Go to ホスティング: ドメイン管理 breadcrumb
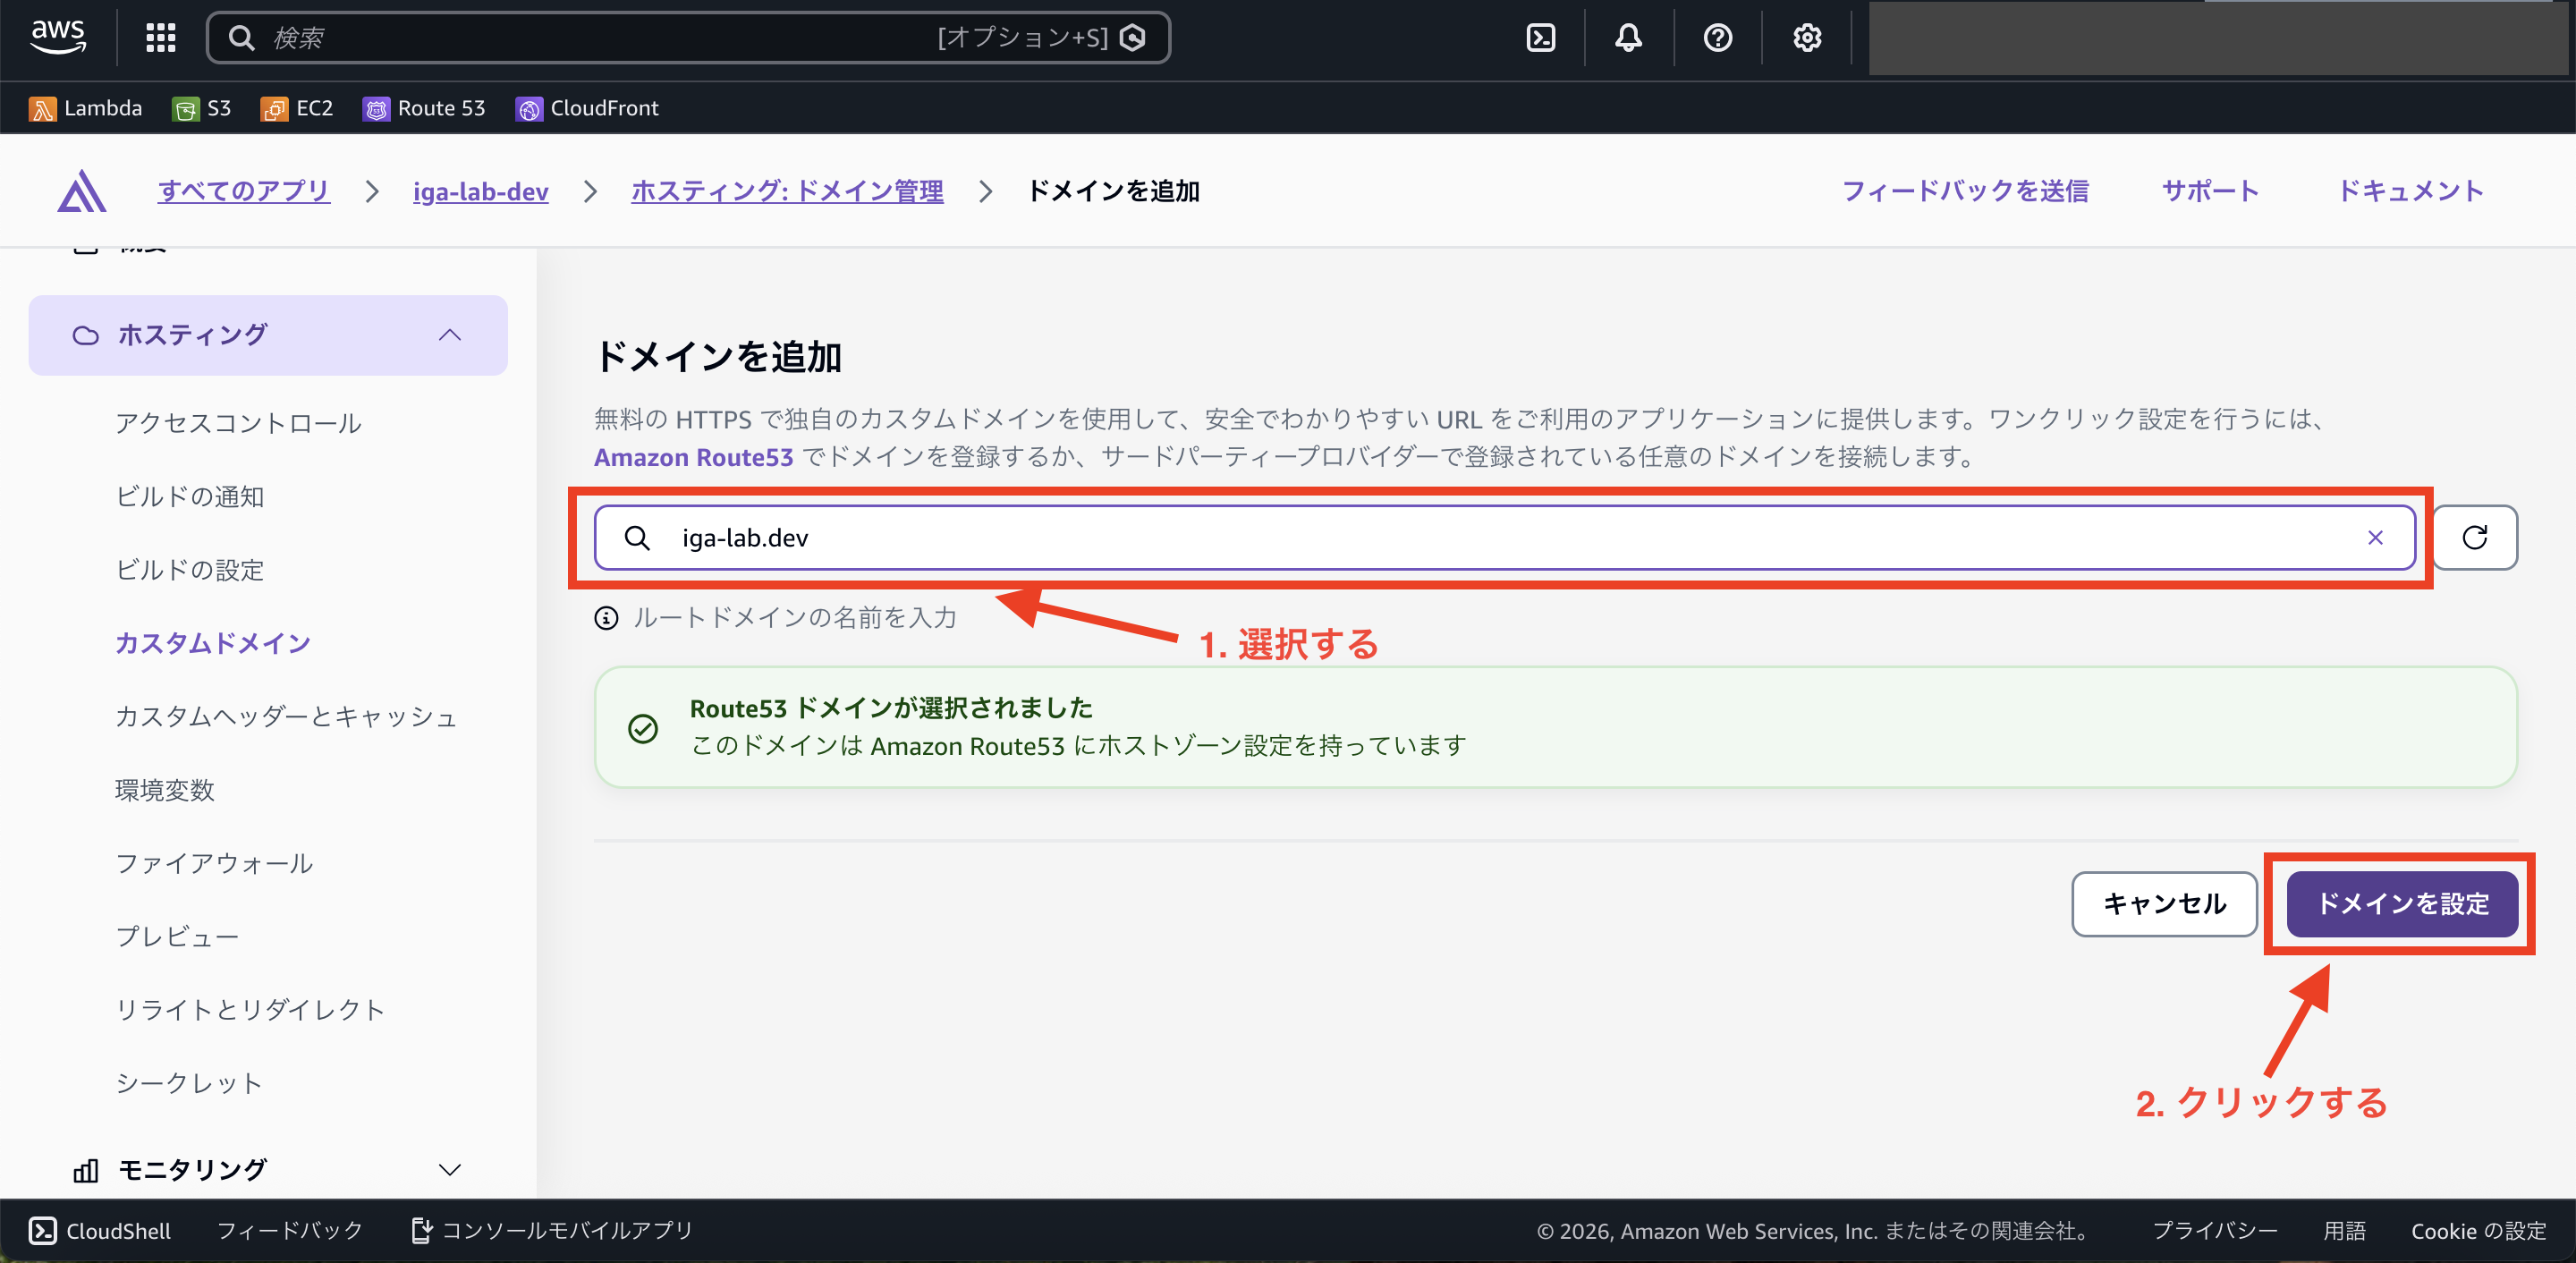This screenshot has width=2576, height=1263. 788,191
